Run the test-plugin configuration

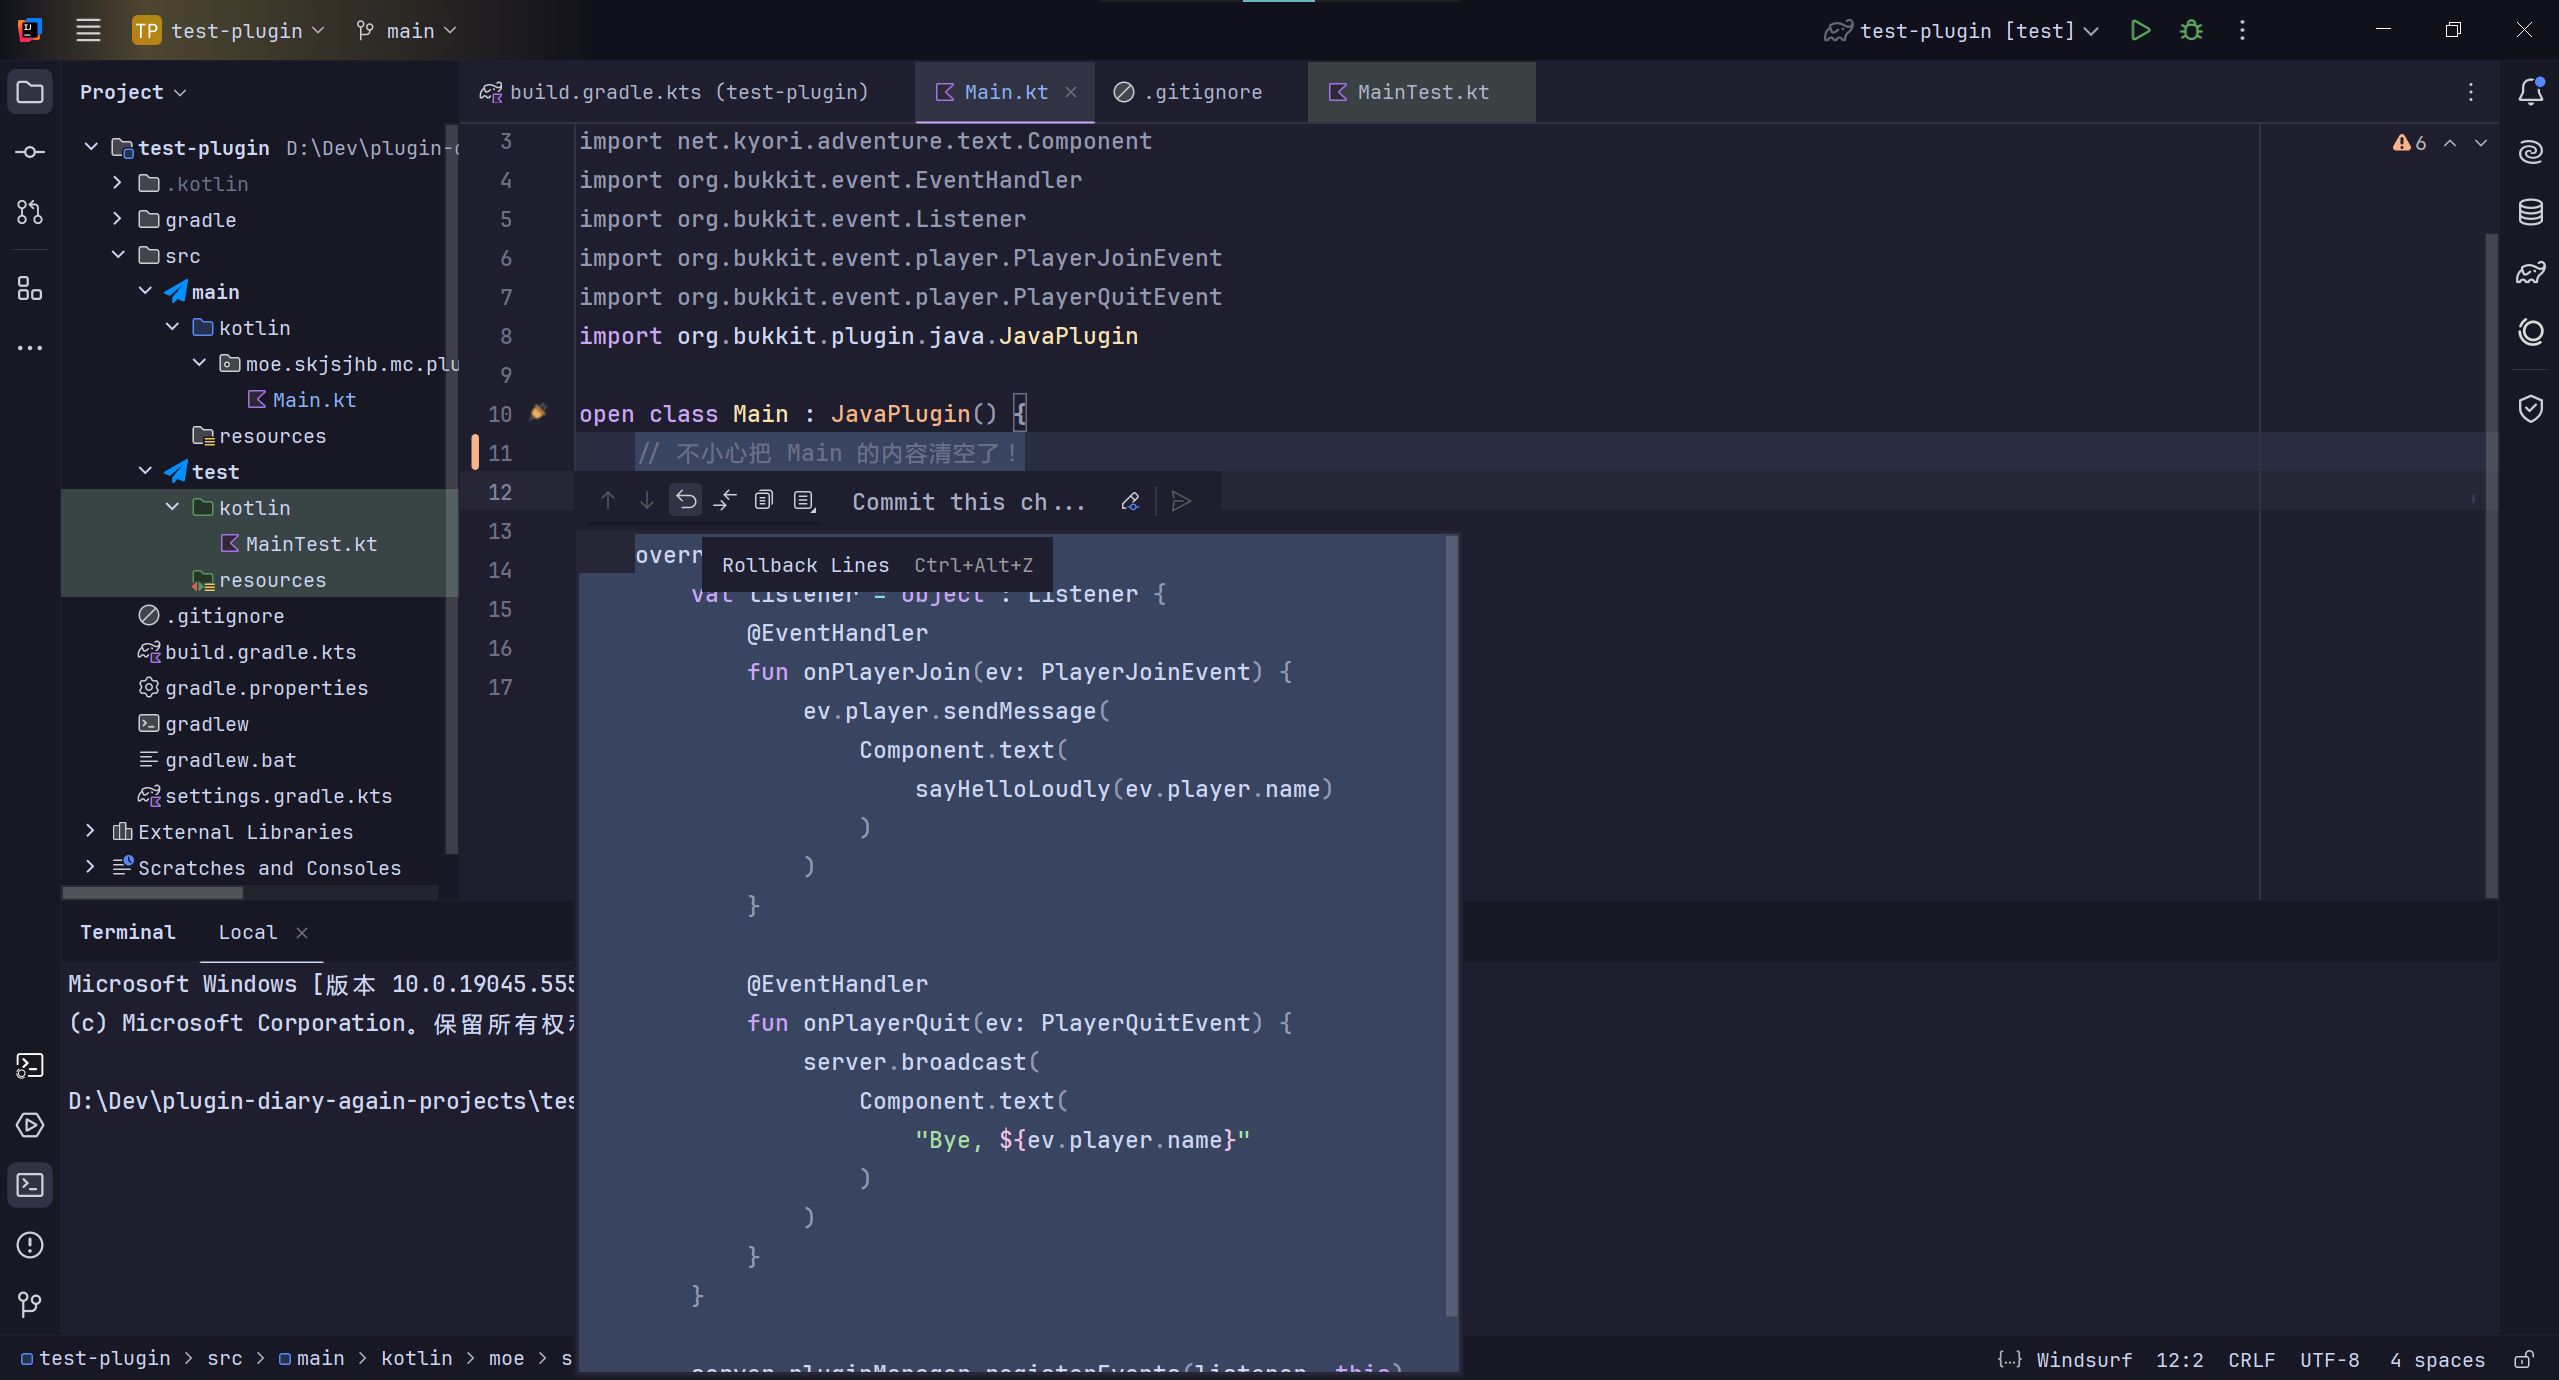coord(2139,30)
